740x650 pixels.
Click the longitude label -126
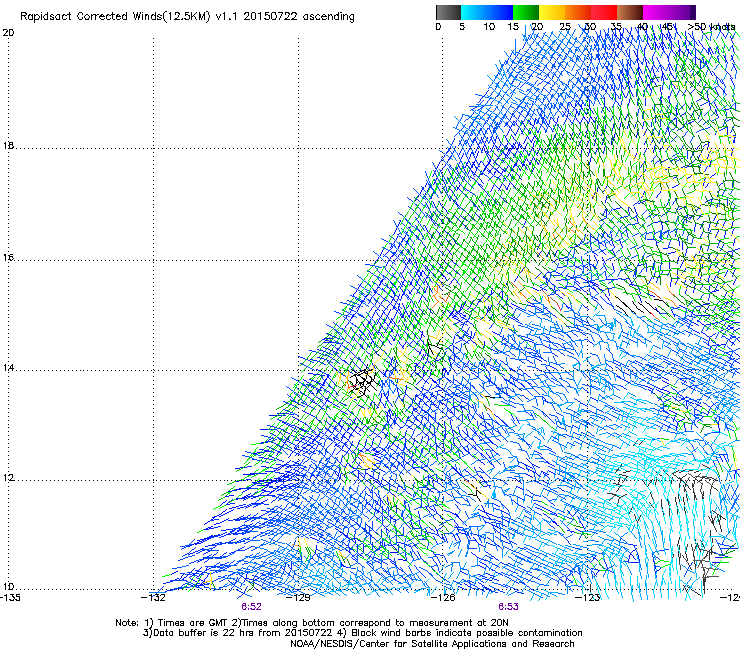pyautogui.click(x=443, y=598)
